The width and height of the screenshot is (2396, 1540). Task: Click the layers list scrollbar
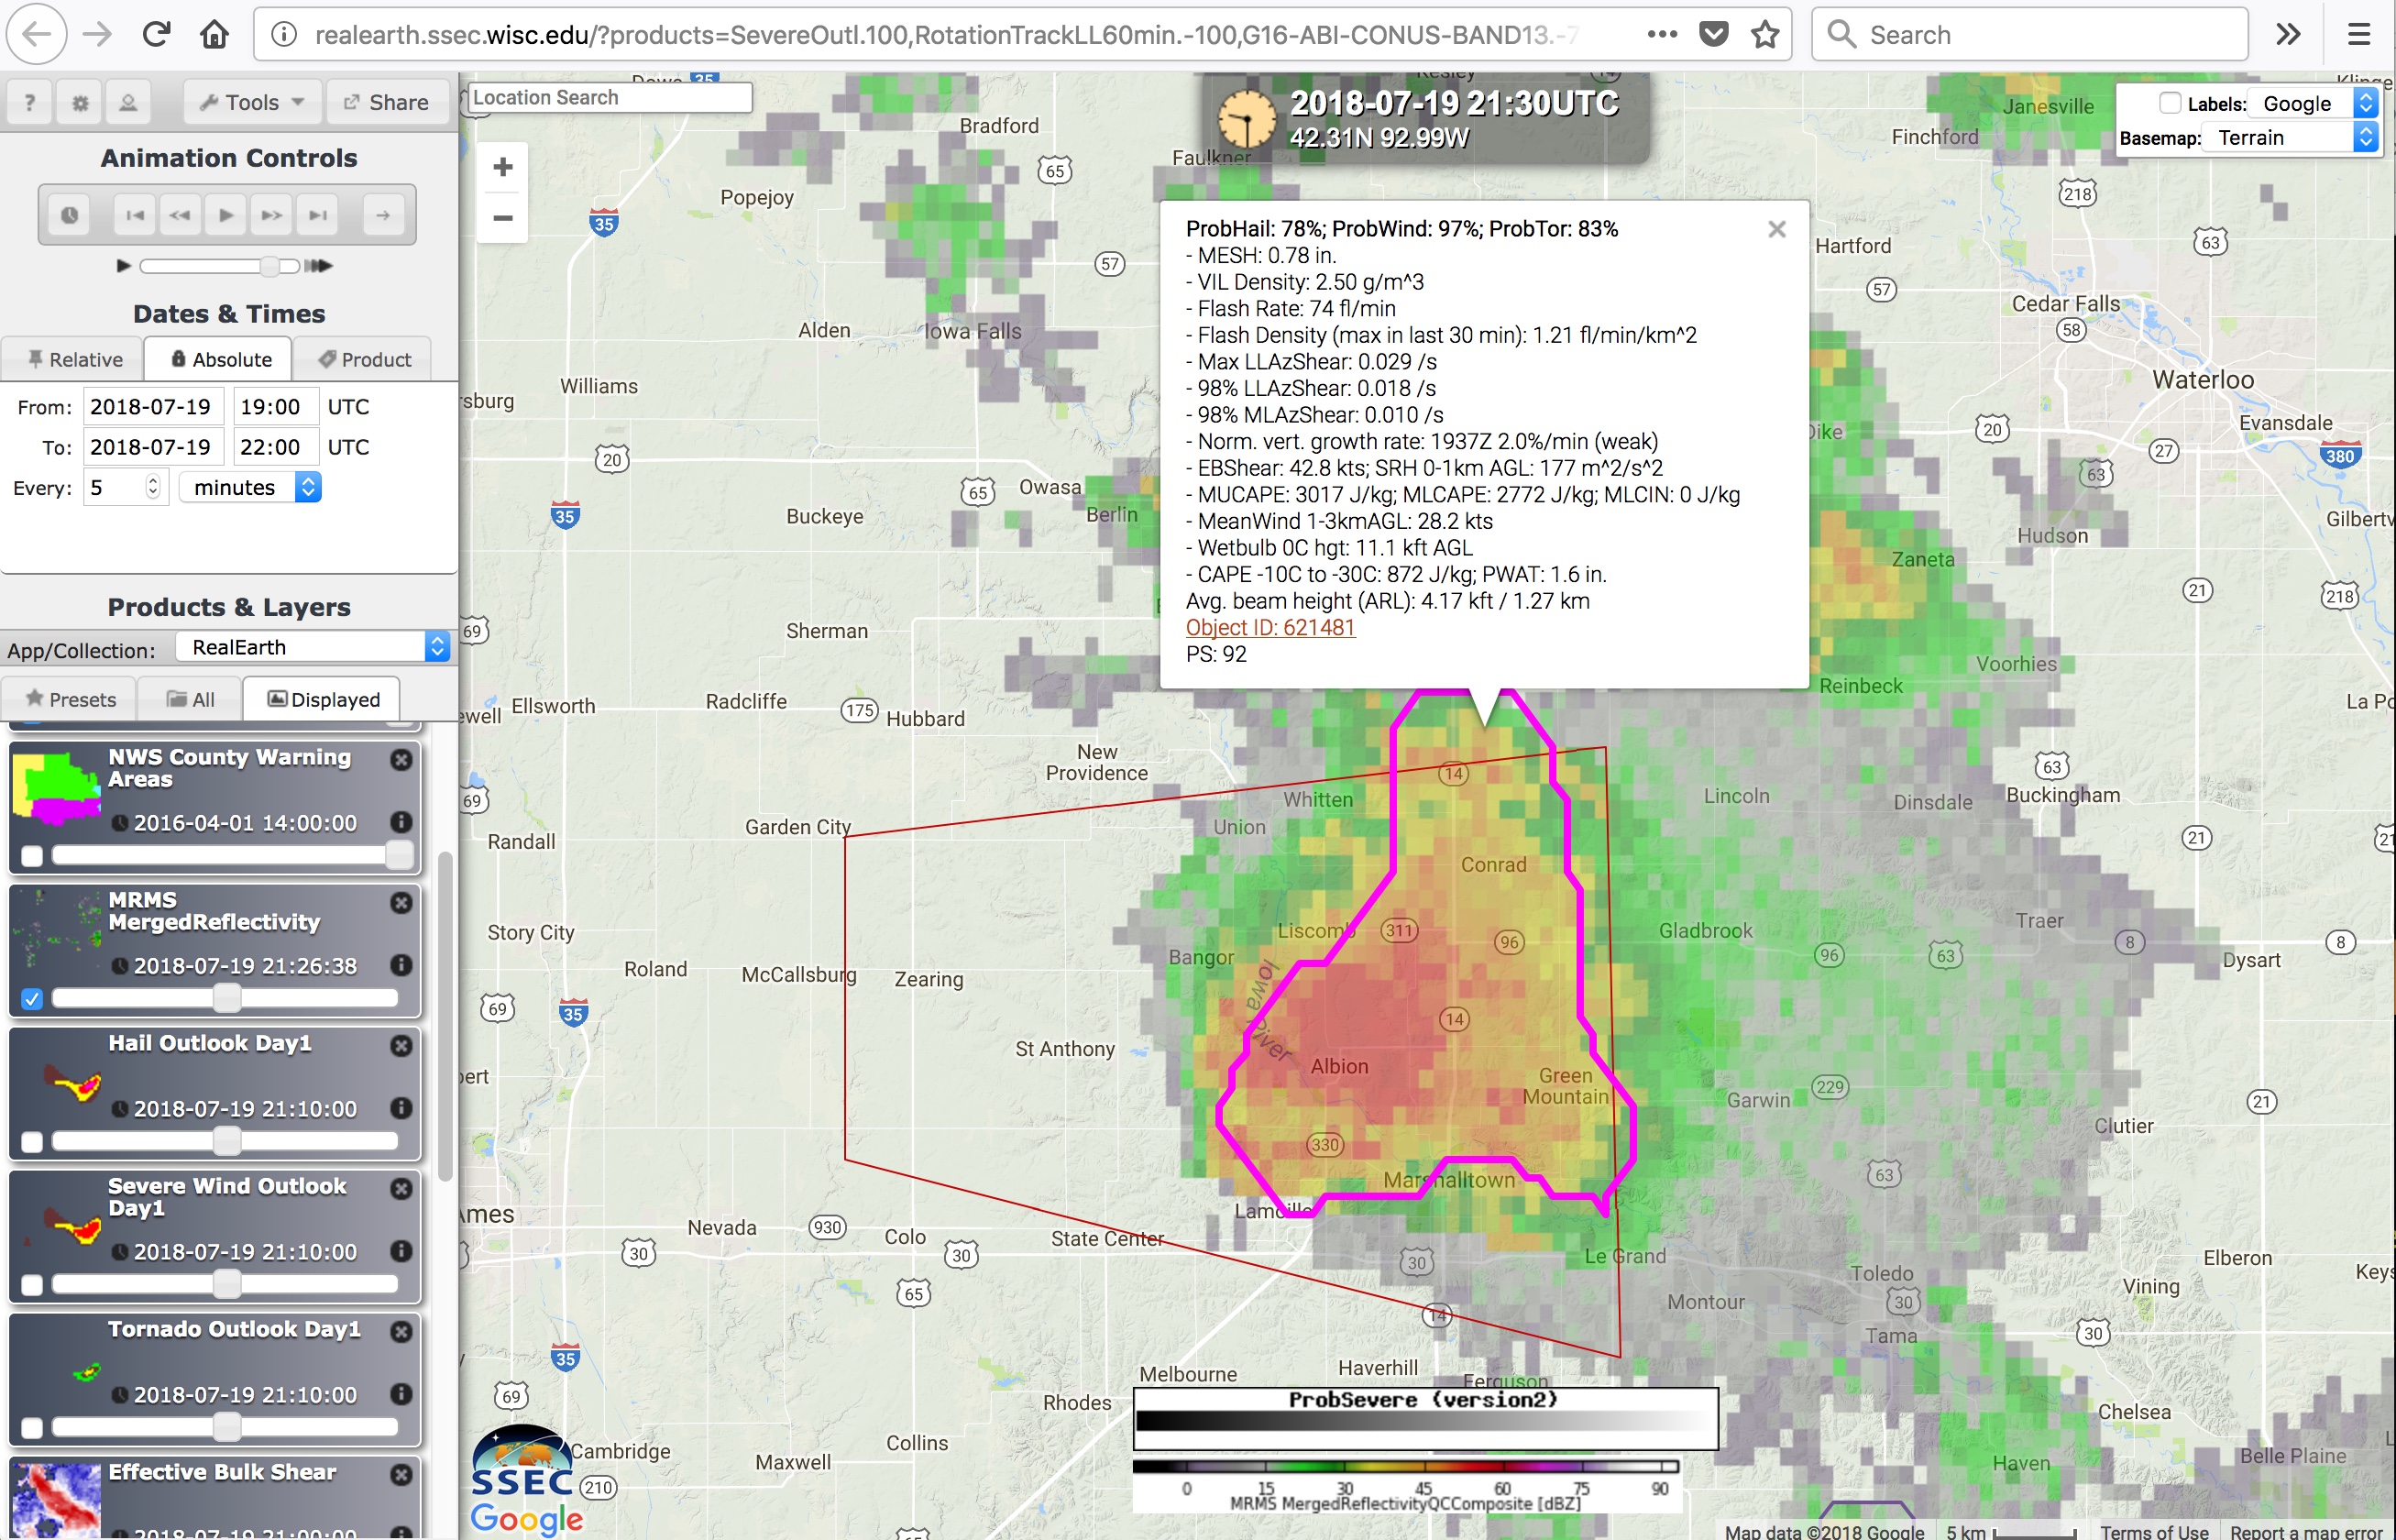click(x=445, y=1017)
